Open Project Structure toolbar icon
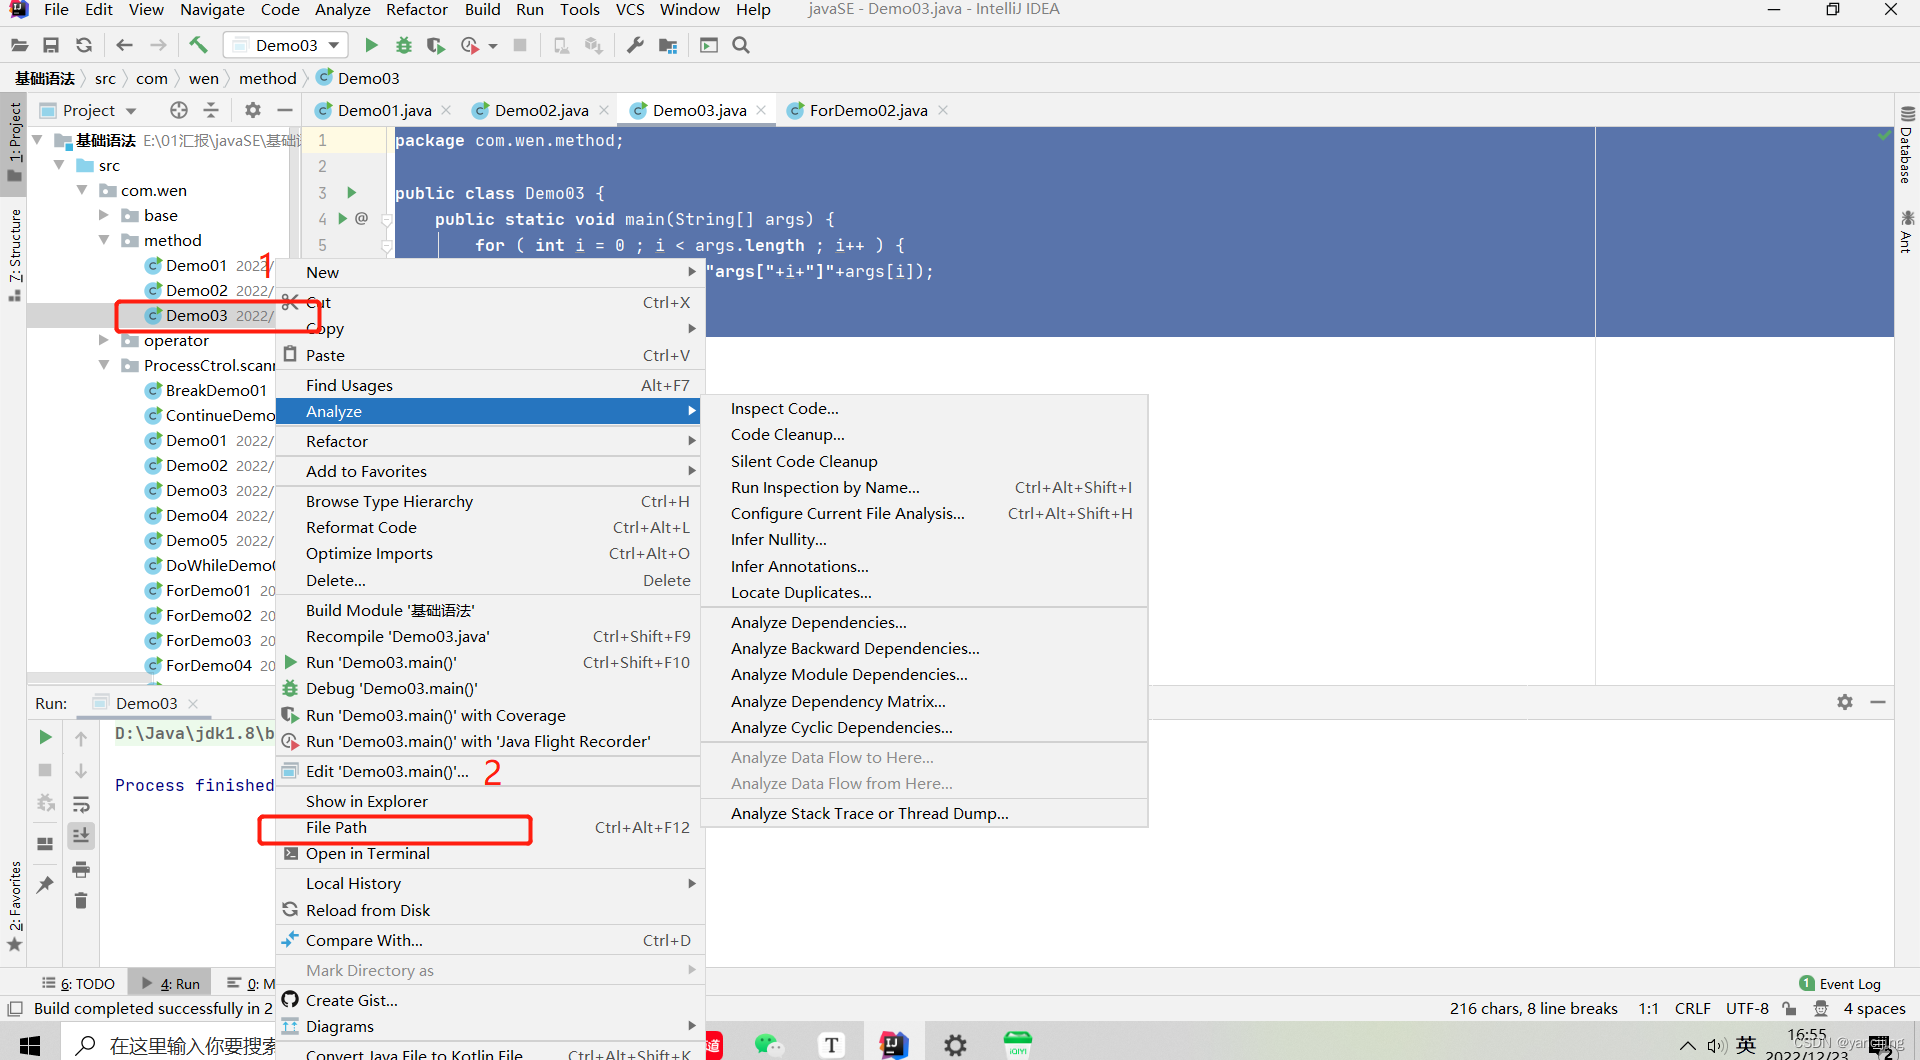The height and width of the screenshot is (1060, 1920). tap(668, 45)
